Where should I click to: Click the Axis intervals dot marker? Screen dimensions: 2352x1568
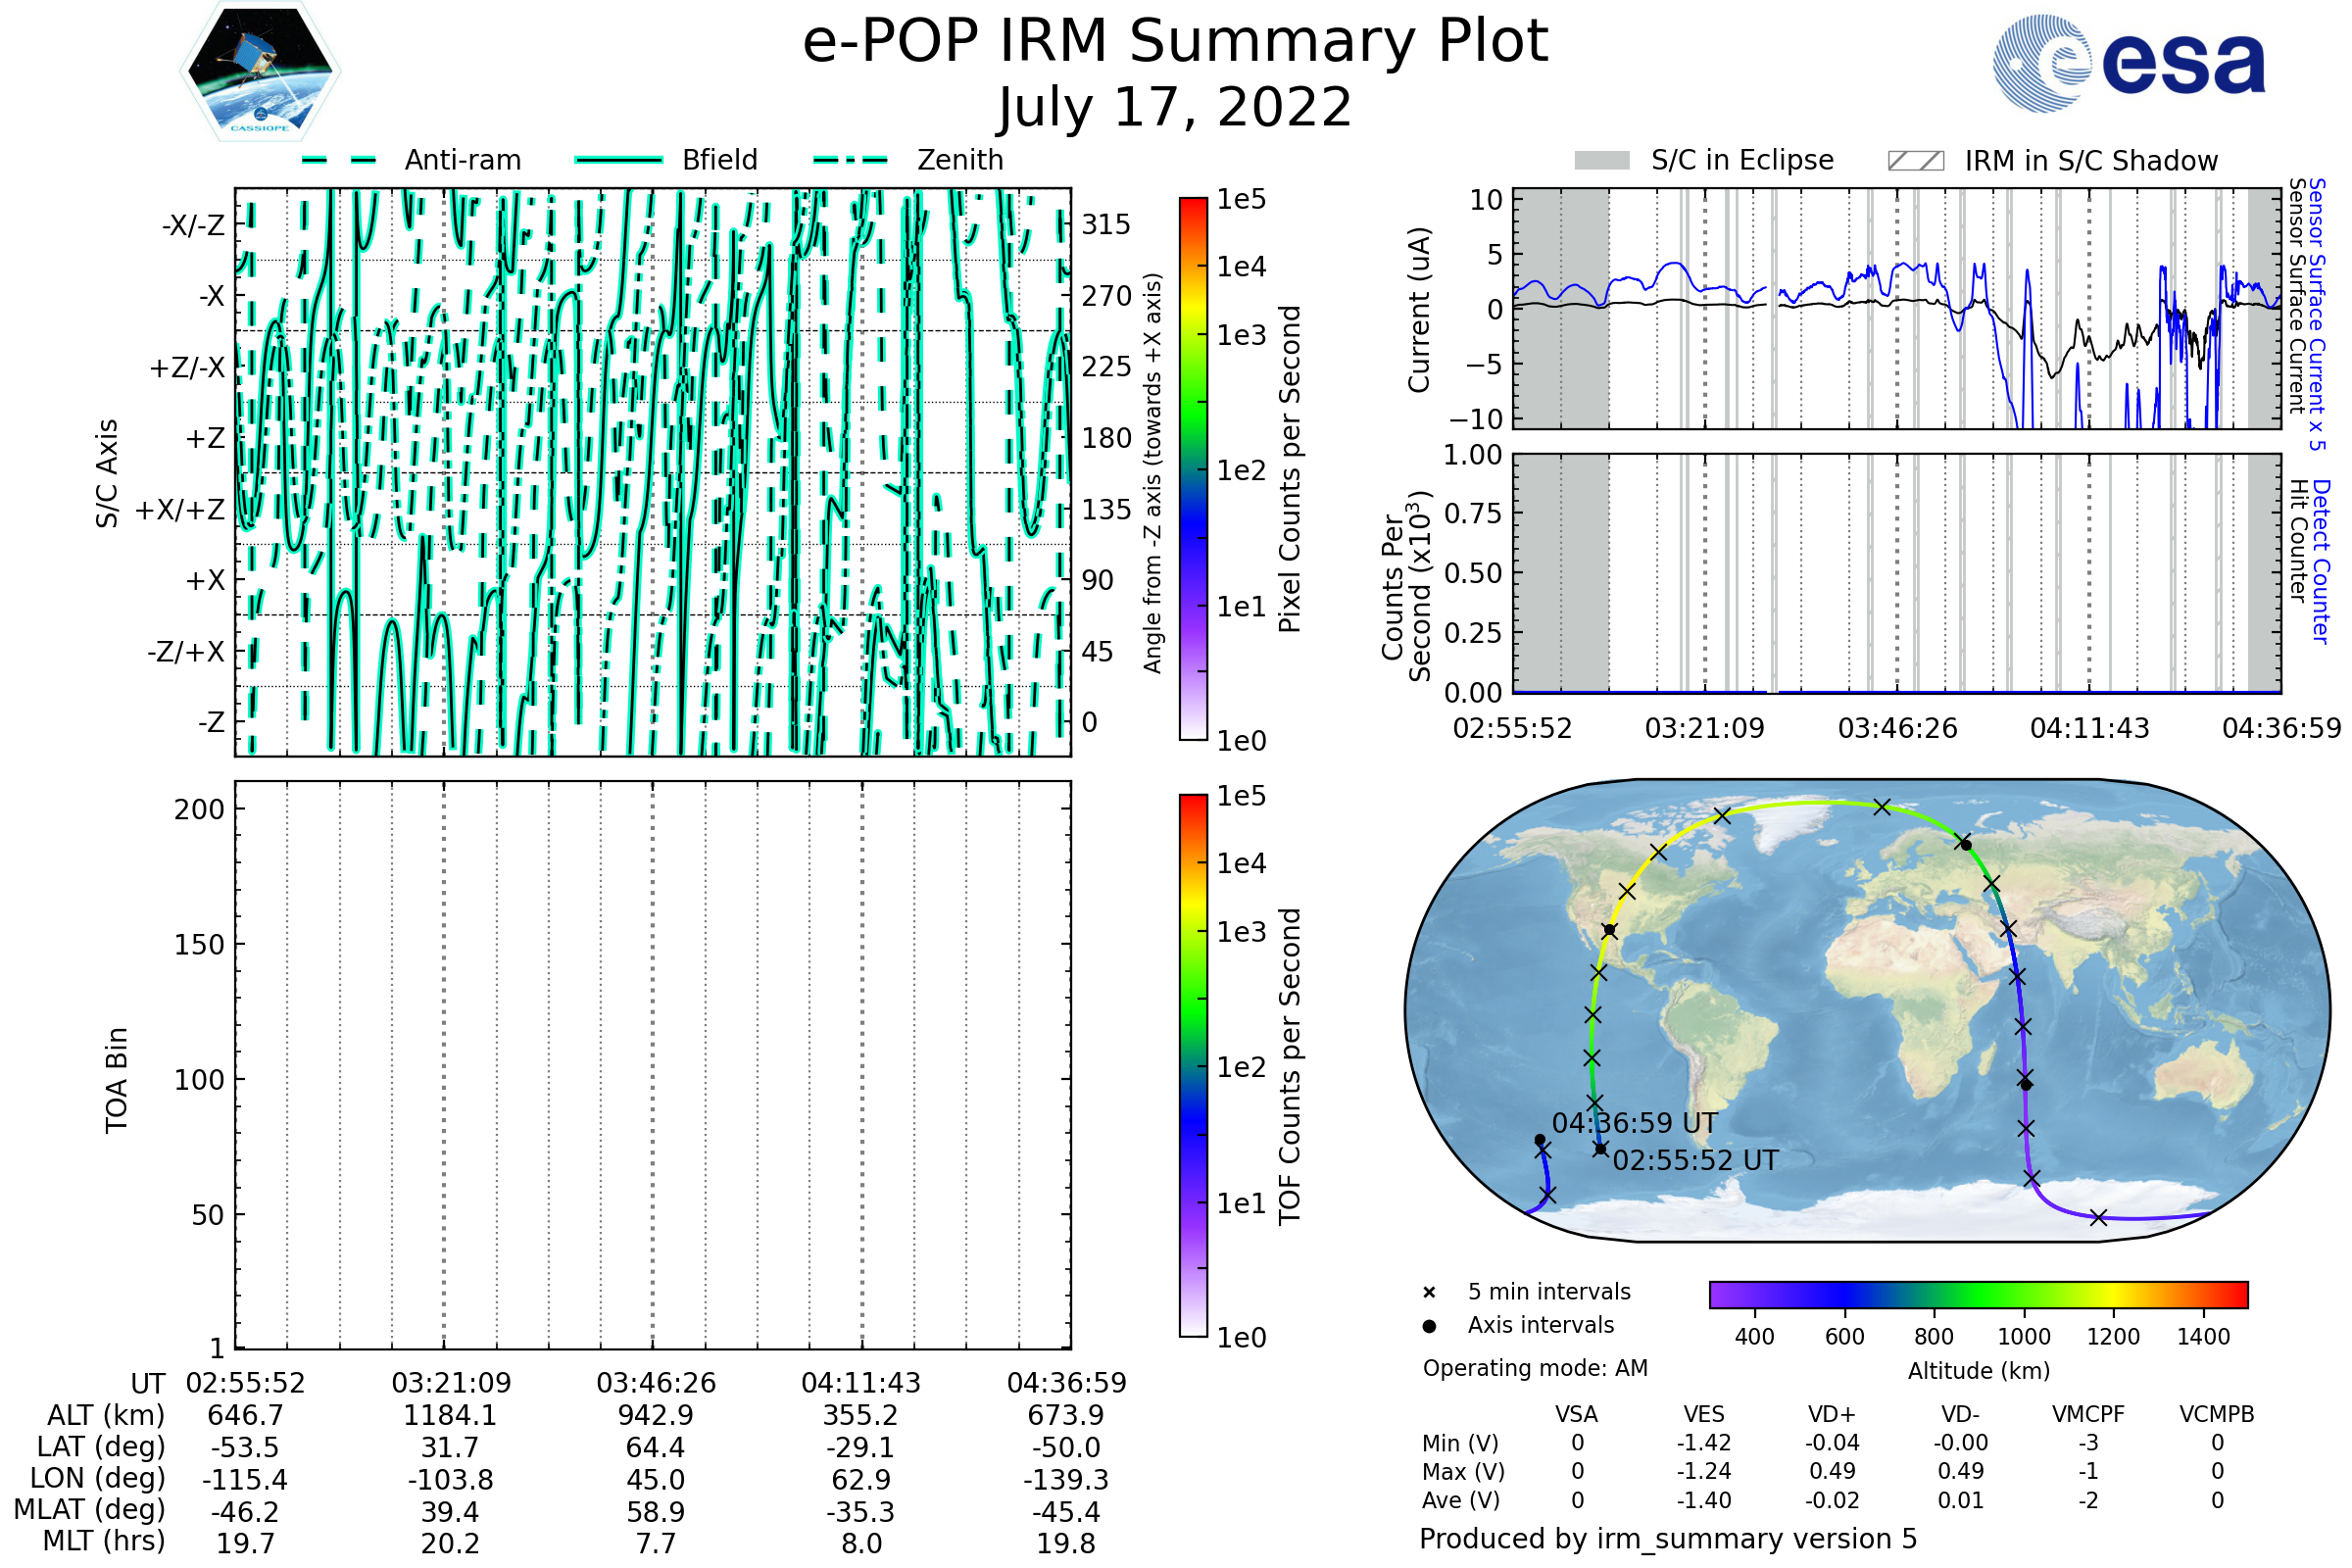[1429, 1326]
